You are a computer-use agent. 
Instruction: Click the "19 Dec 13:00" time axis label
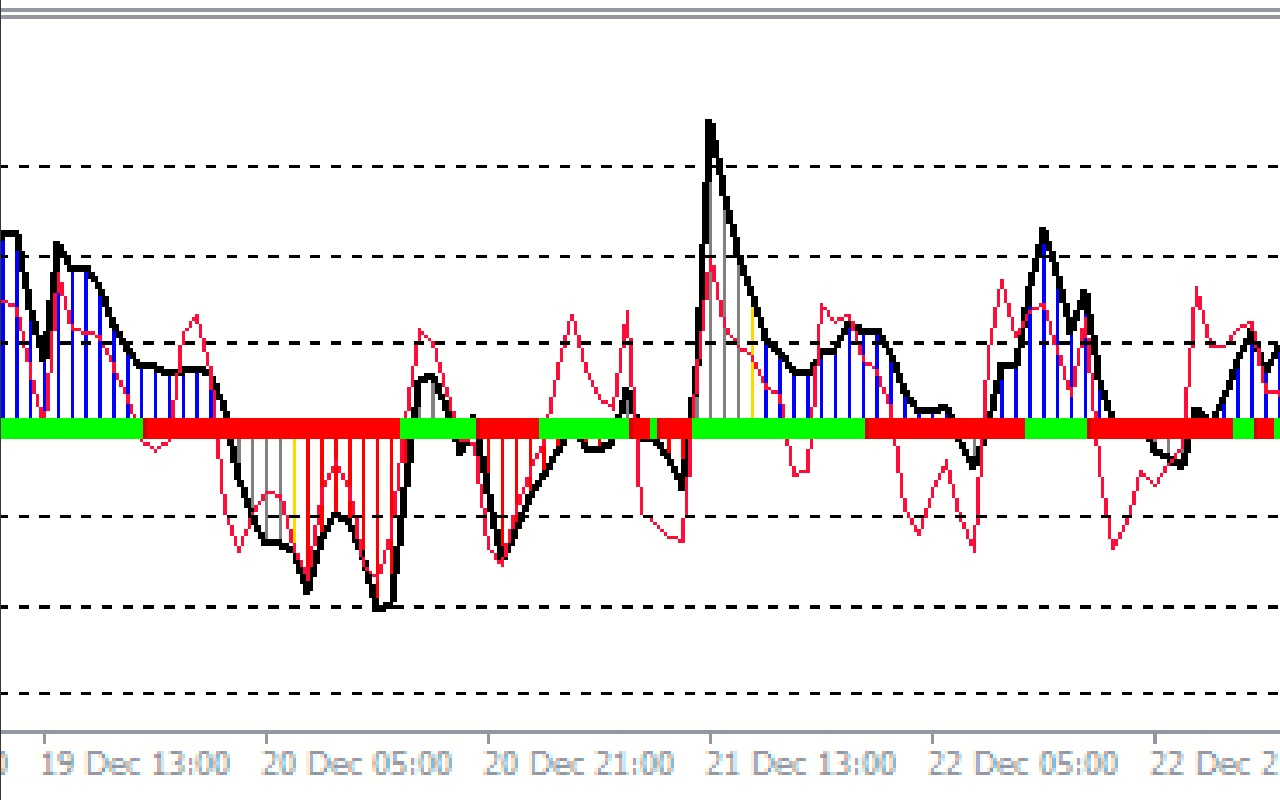click(136, 764)
